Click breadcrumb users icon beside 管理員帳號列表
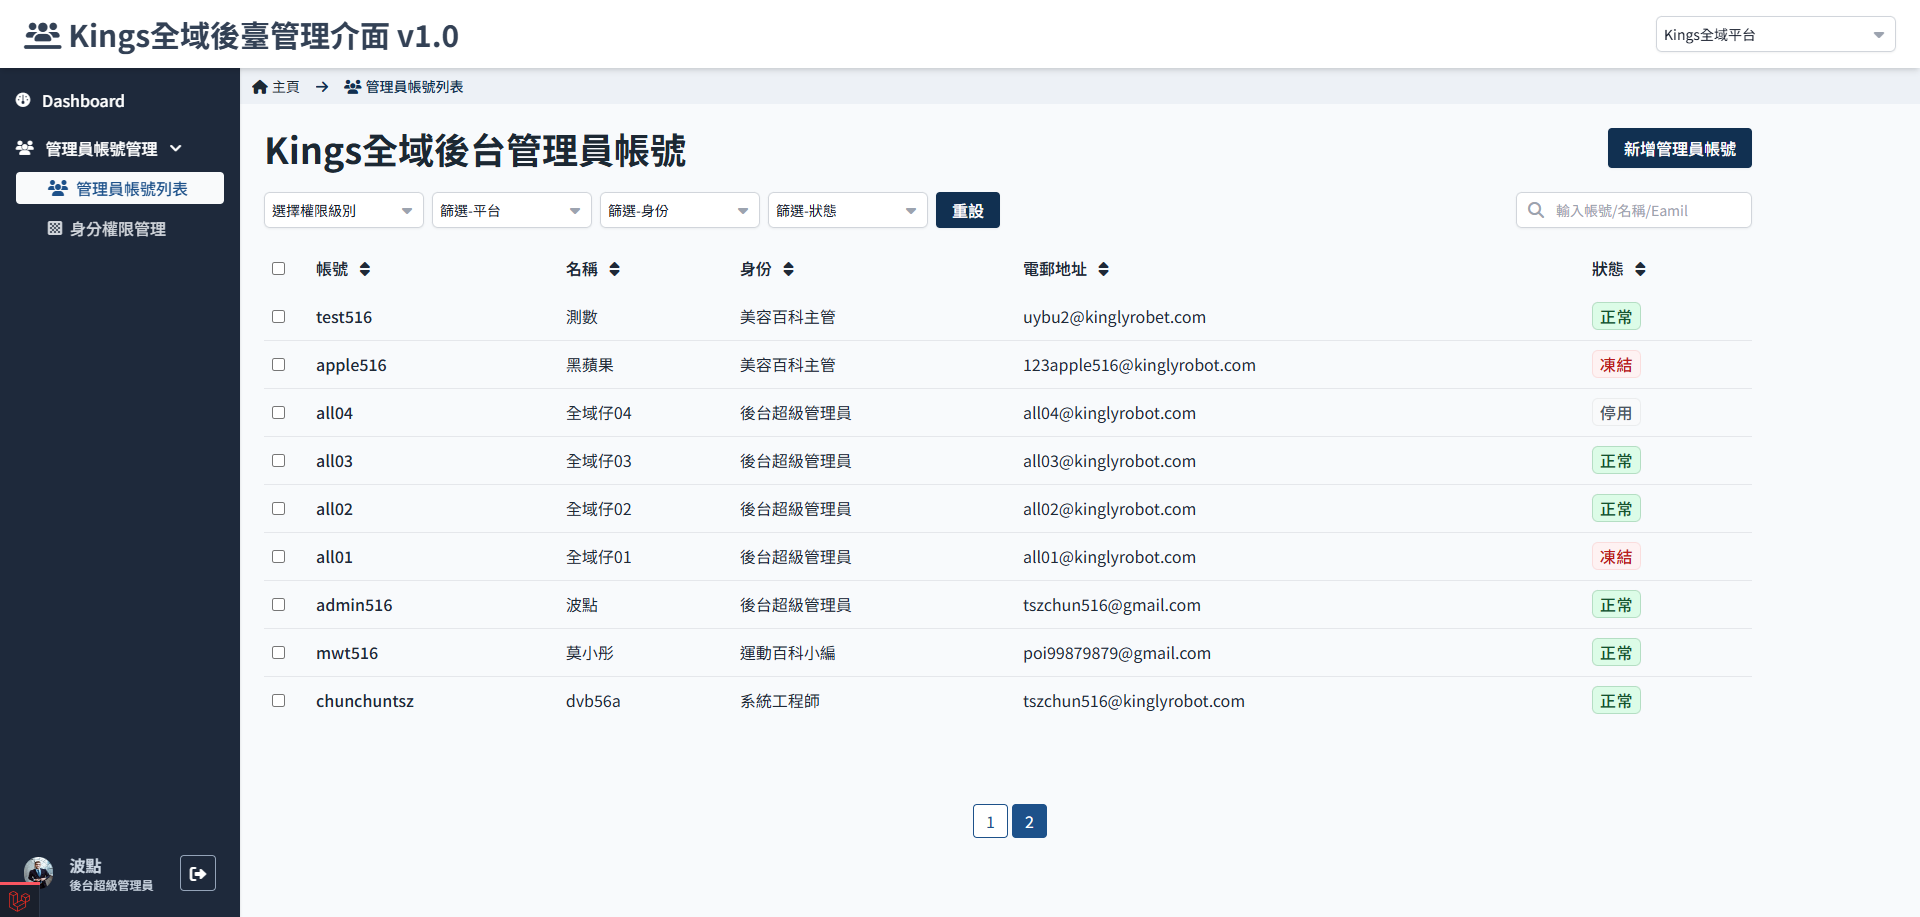Image resolution: width=1920 pixels, height=917 pixels. pos(352,87)
